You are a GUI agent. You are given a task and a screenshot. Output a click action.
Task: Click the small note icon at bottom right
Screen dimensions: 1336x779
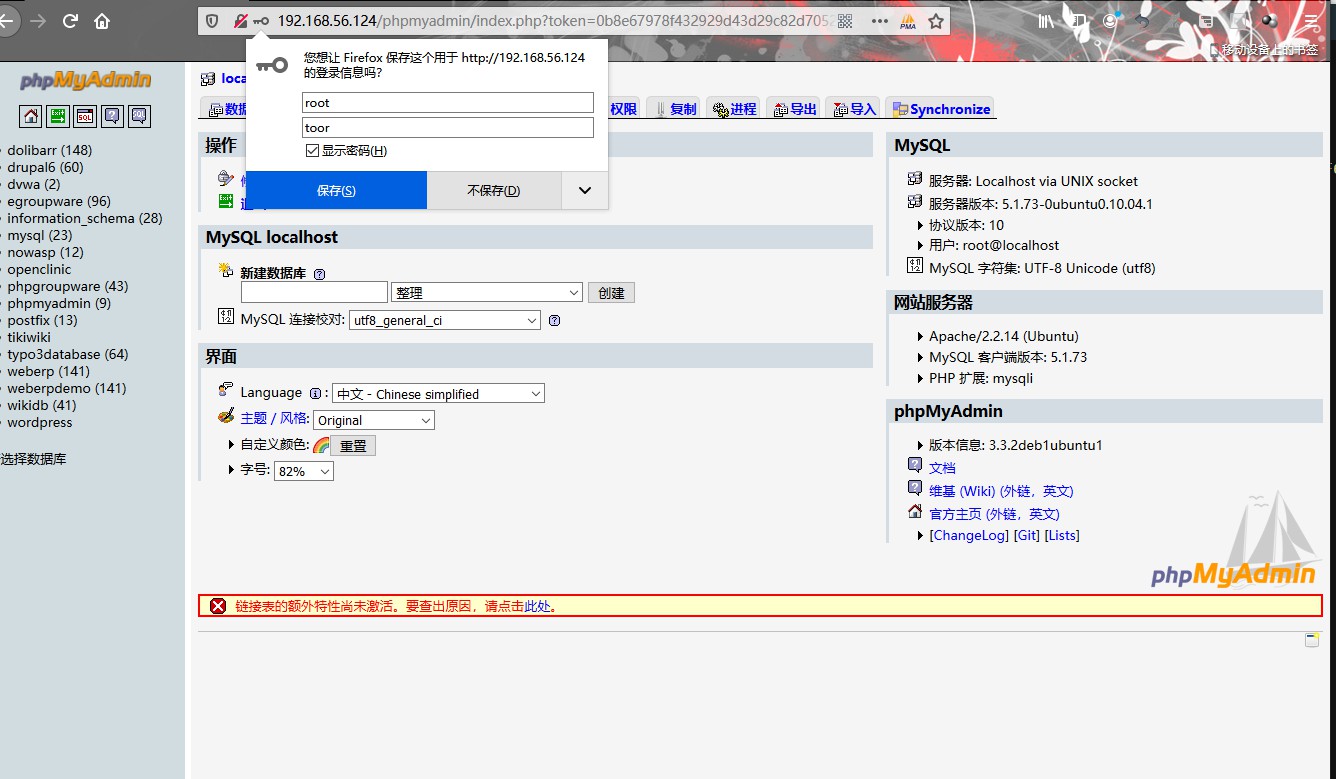click(1312, 640)
